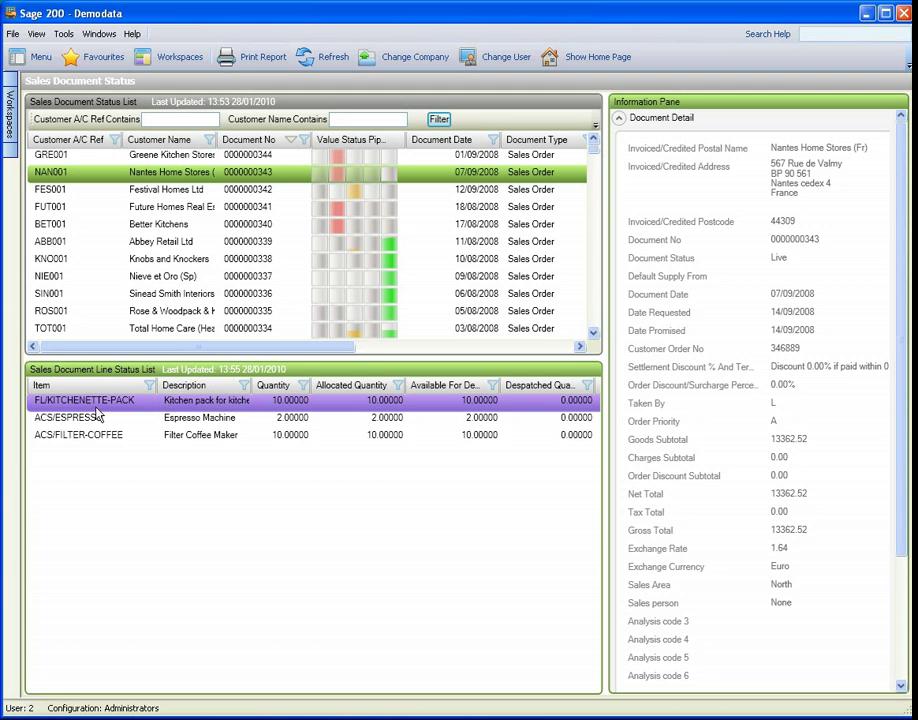Click the Show Home Page house icon

[x=550, y=57]
